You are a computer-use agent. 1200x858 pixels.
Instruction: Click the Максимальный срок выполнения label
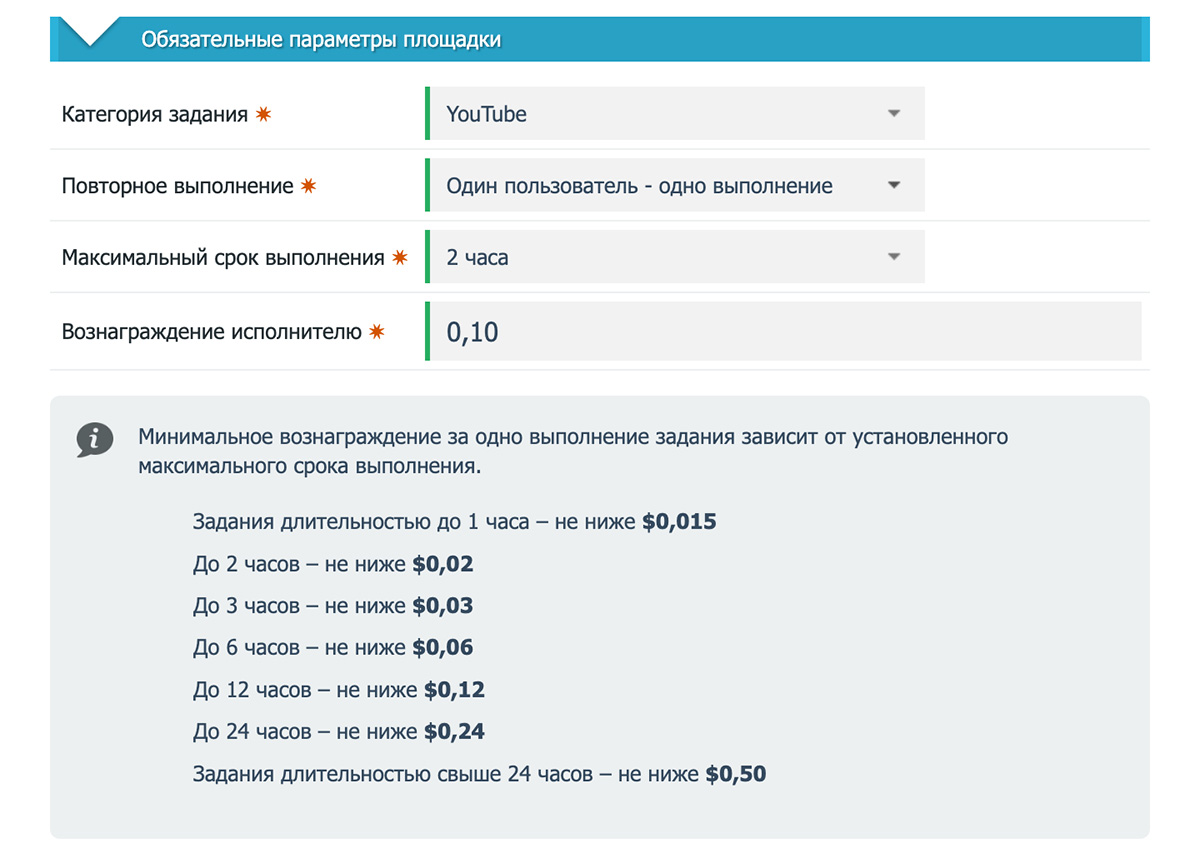223,257
